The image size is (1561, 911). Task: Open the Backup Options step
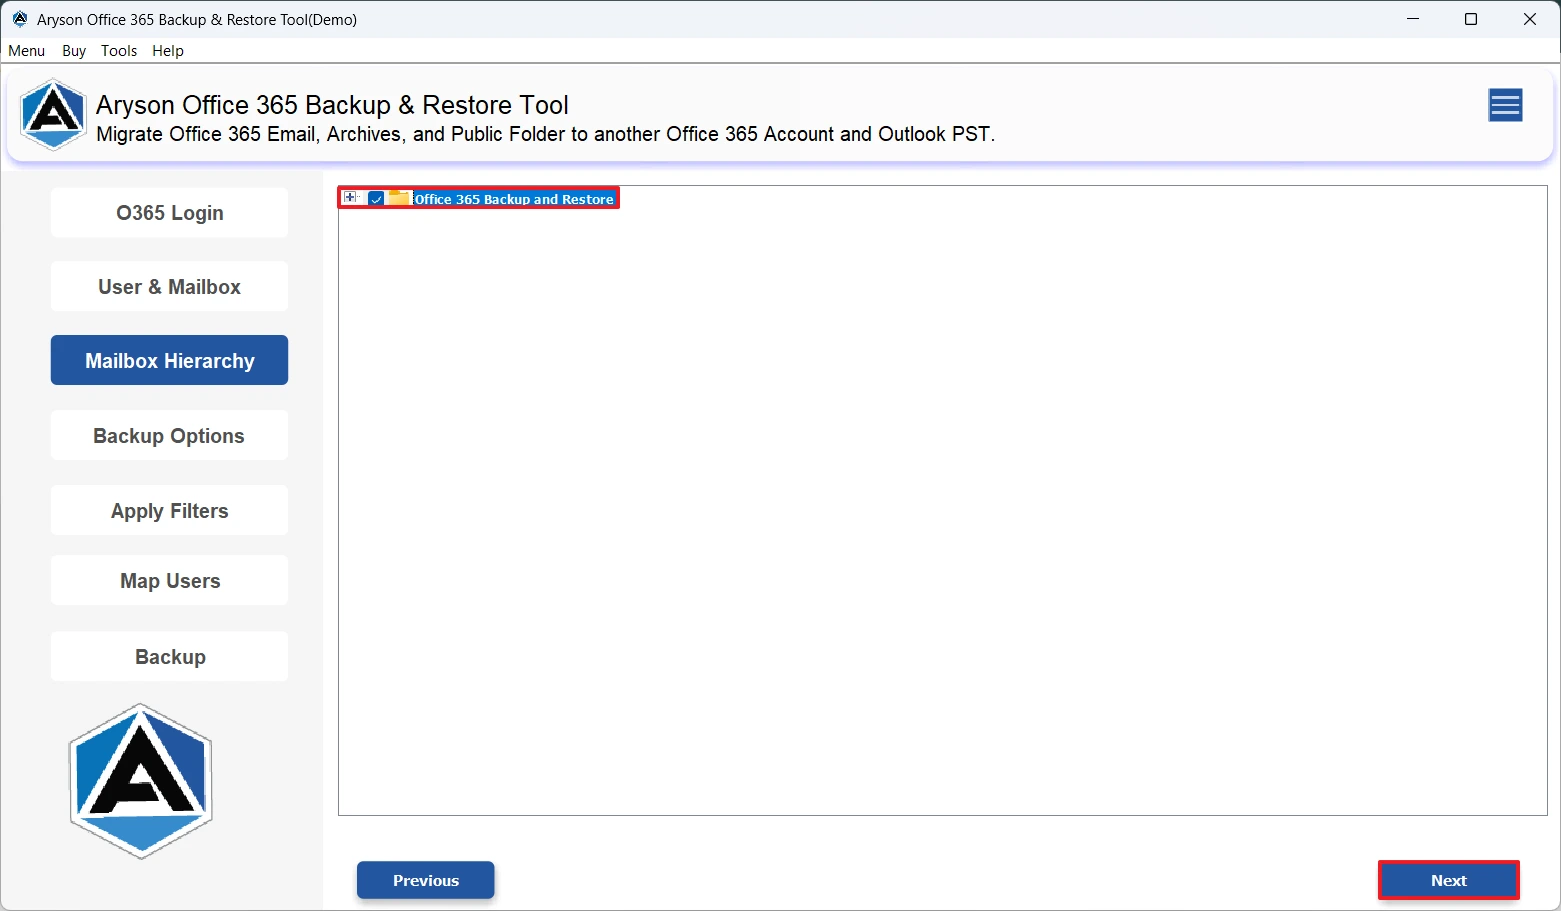coord(169,436)
